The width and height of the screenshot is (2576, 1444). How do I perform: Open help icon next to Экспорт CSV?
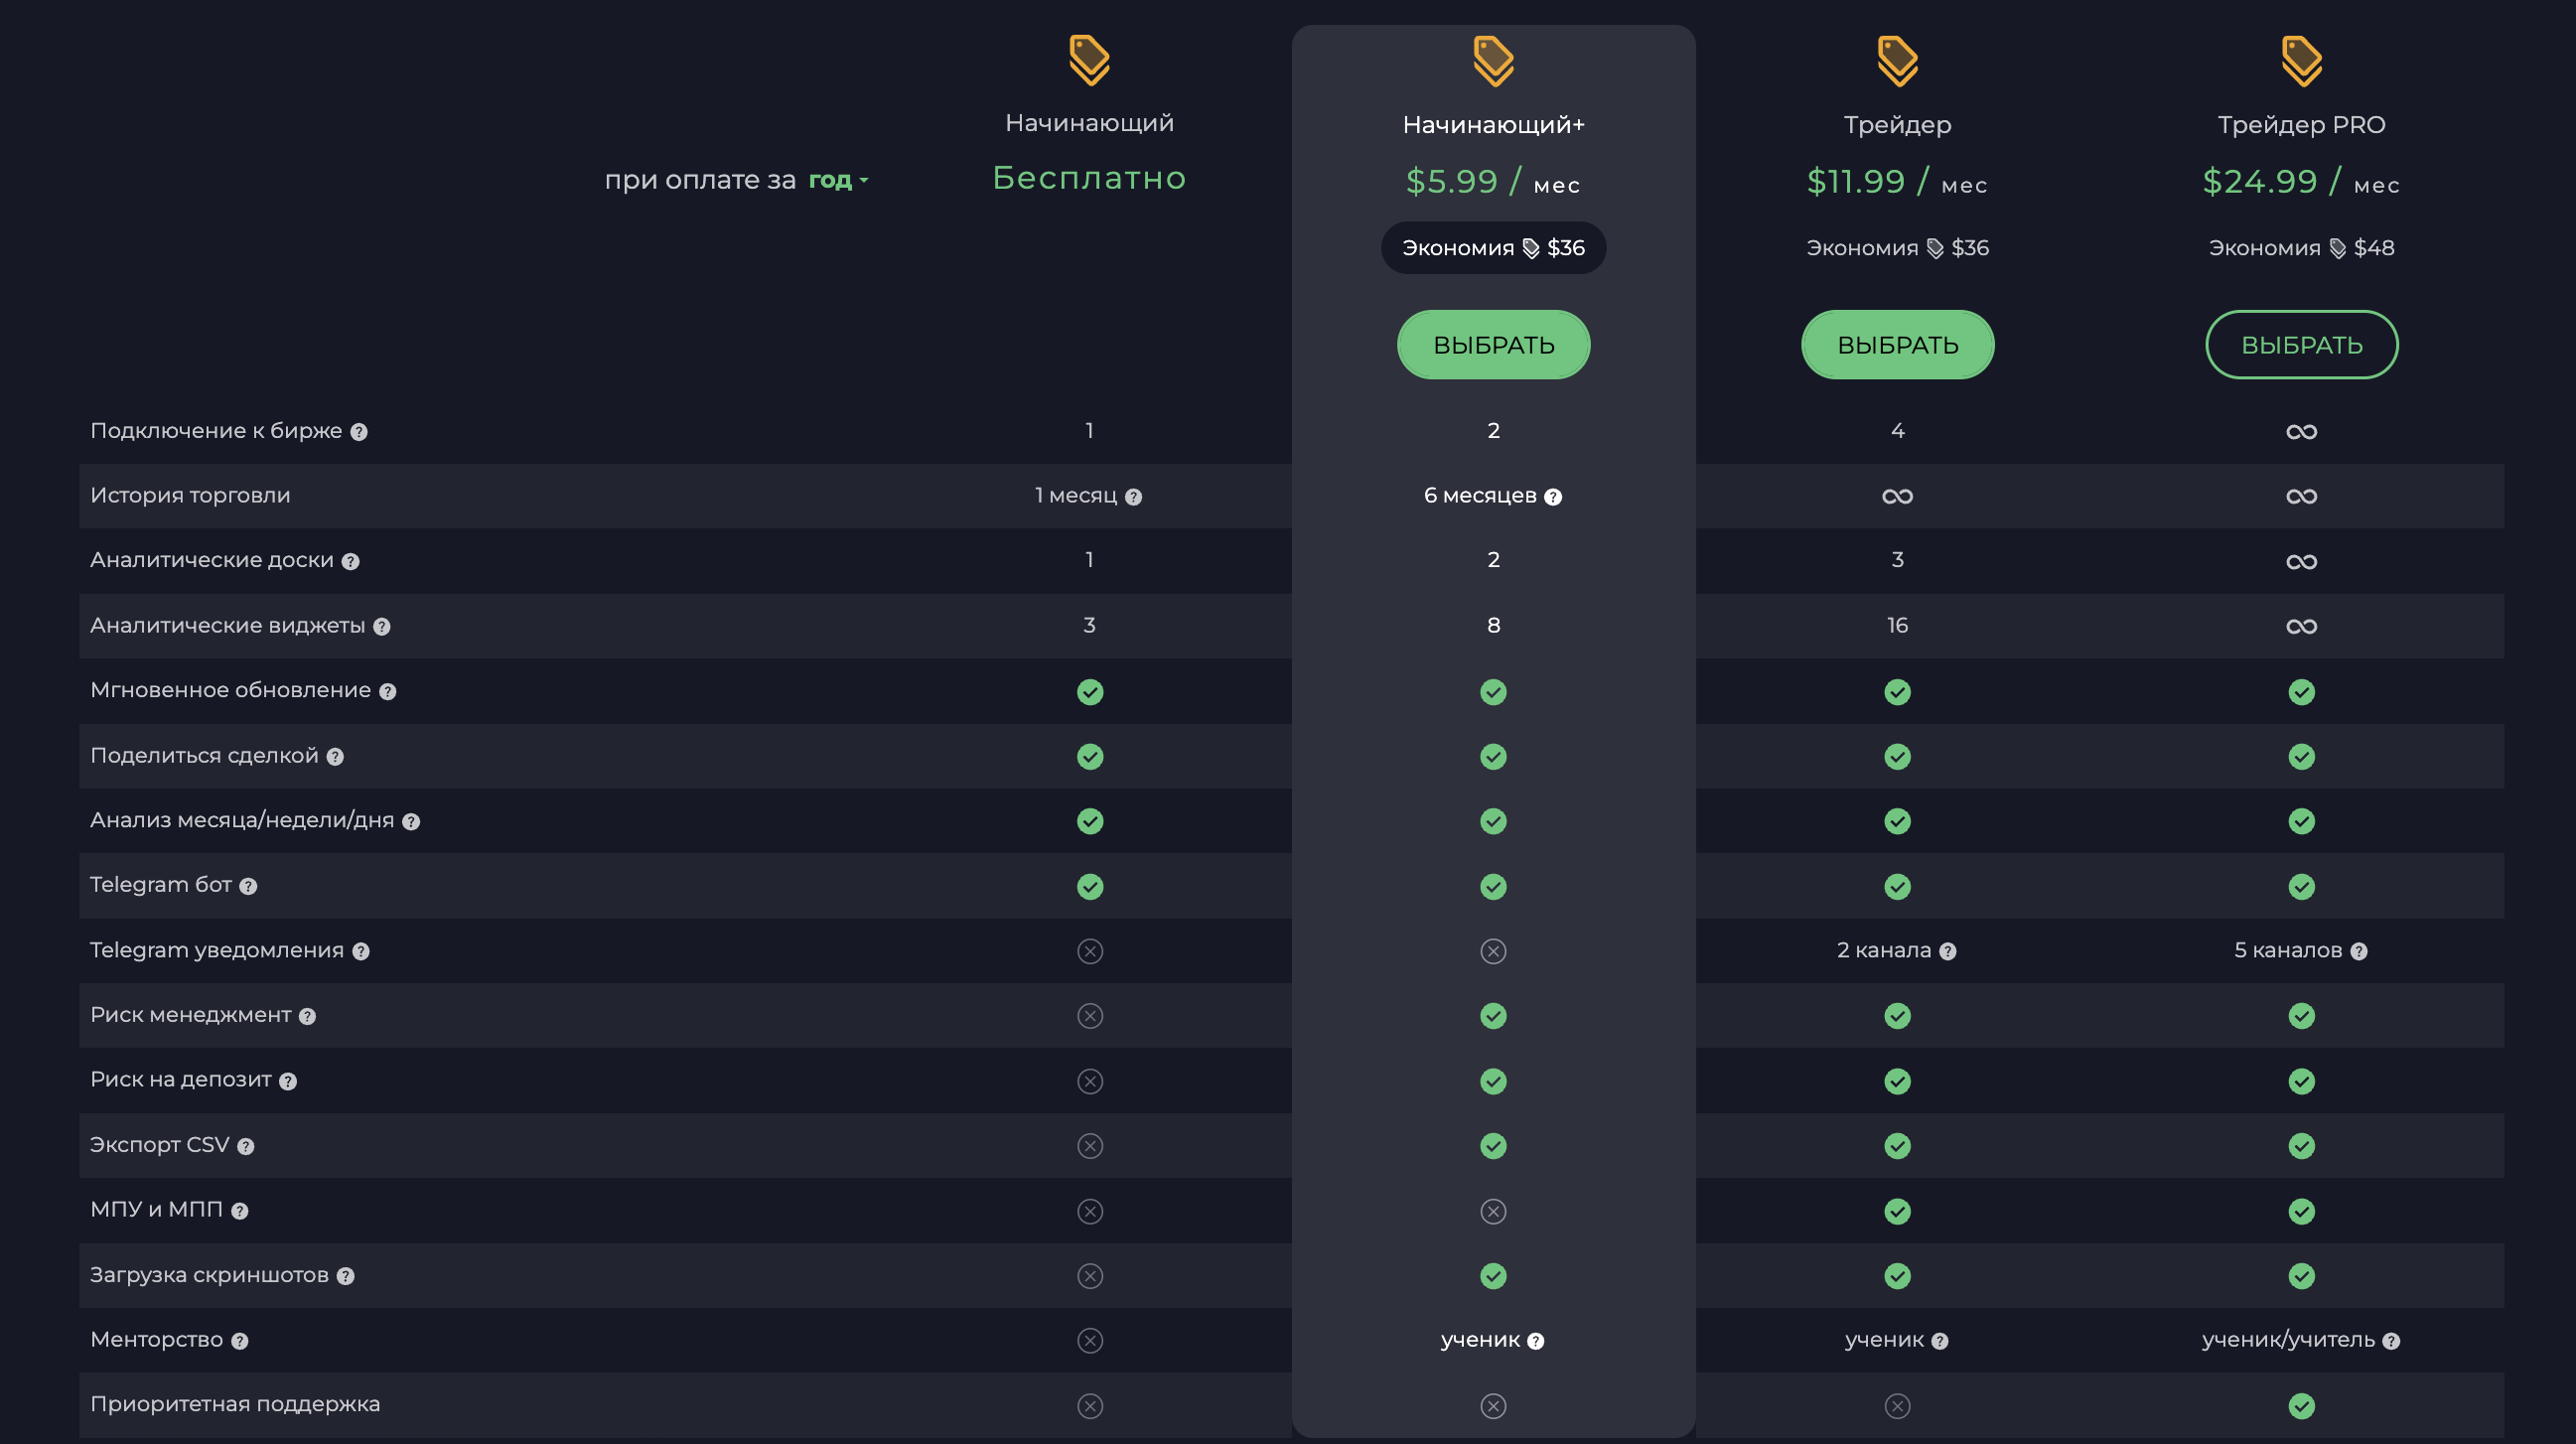246,1146
